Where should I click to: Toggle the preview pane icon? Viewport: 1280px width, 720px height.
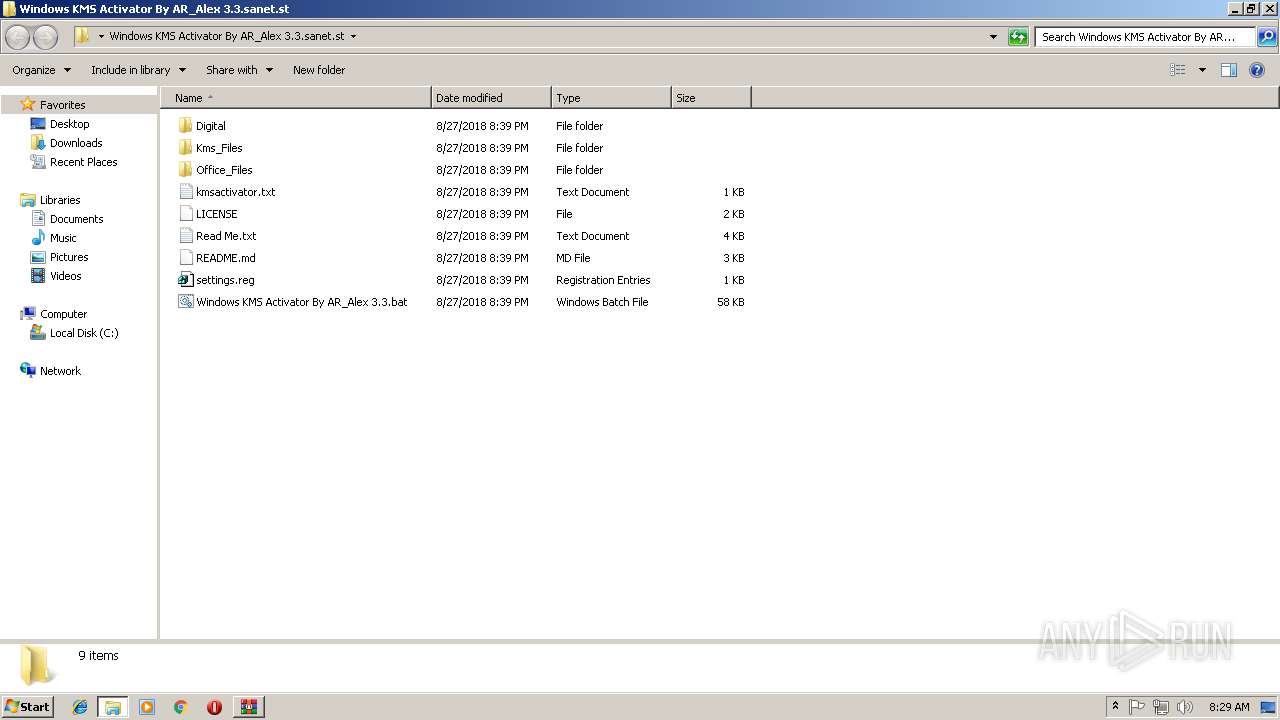[x=1229, y=70]
